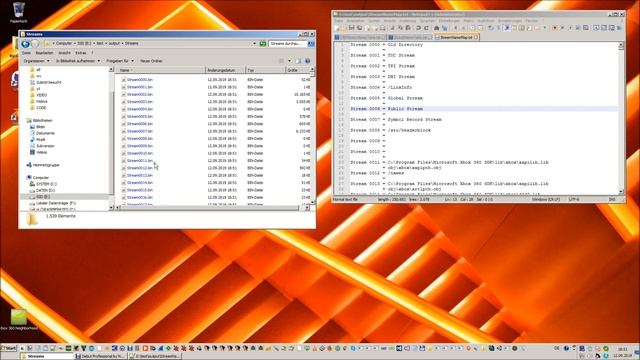Click the Zoom Out icon in Notepad++

click(463, 28)
